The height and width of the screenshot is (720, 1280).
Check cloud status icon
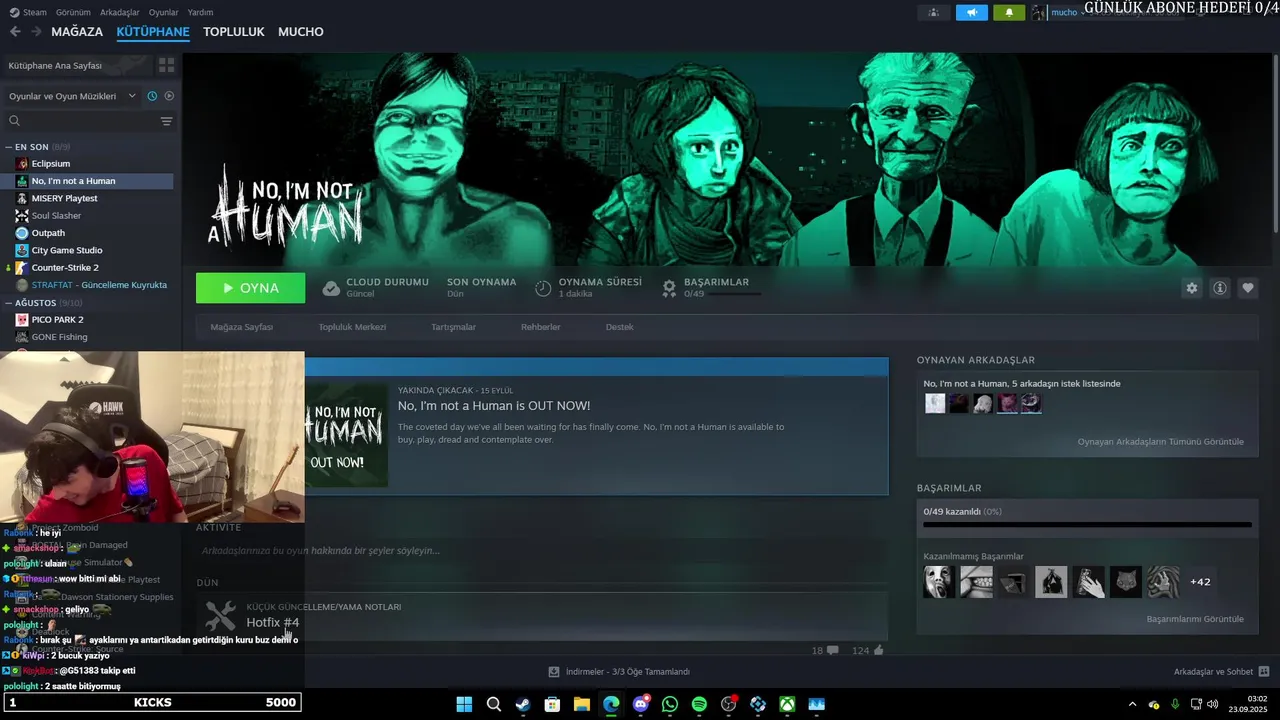tap(331, 288)
